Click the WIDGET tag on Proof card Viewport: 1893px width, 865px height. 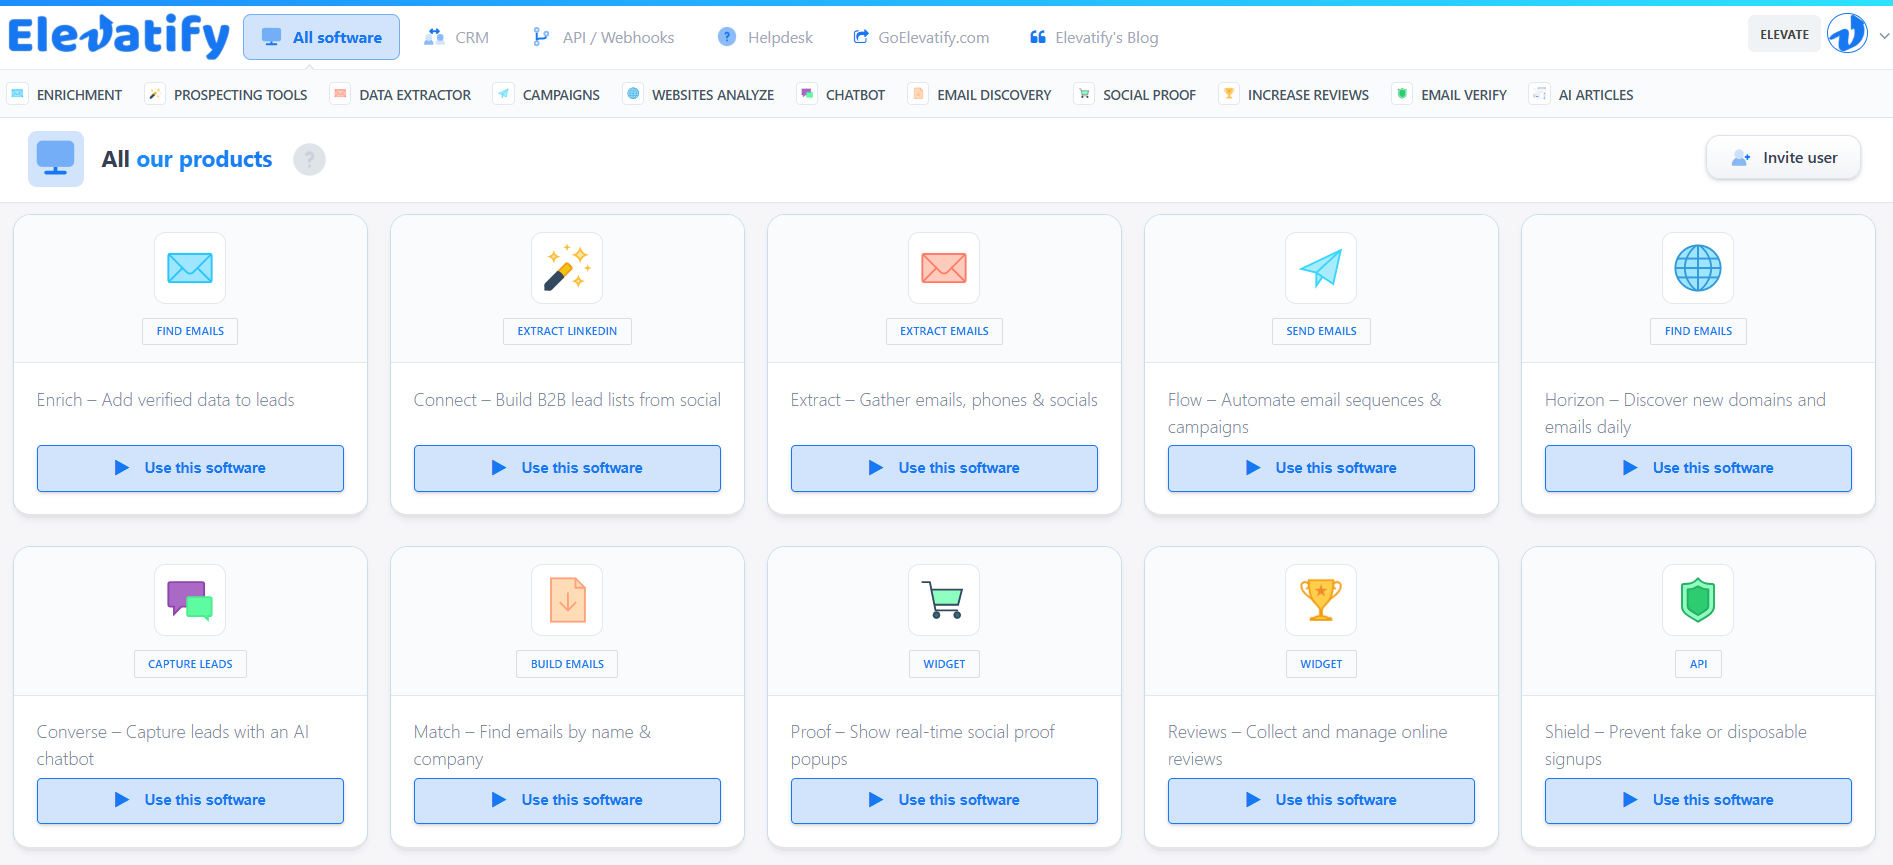(x=944, y=664)
